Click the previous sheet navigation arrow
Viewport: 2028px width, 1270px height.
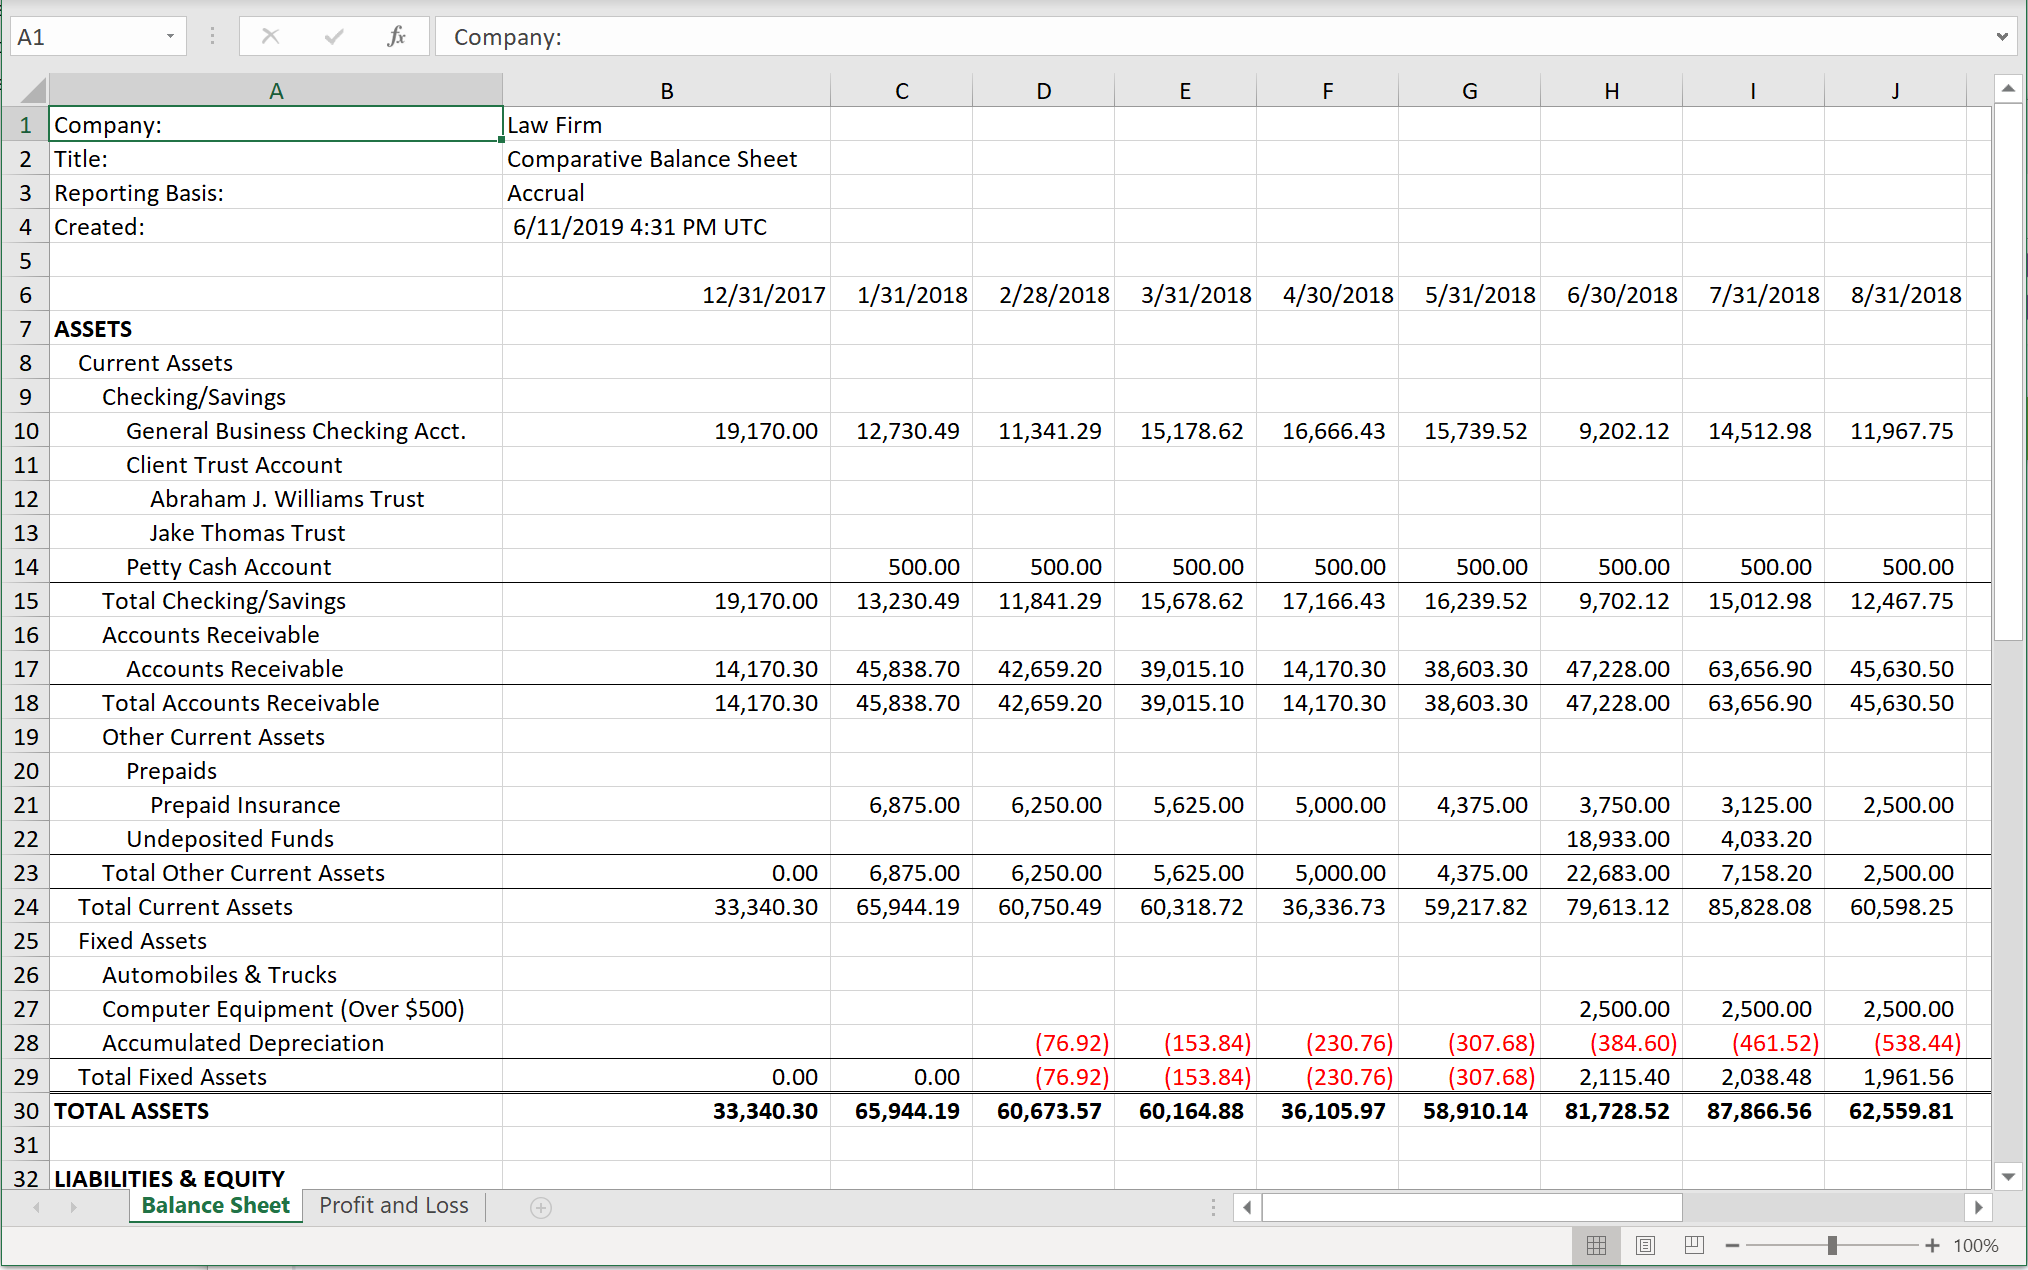[37, 1207]
